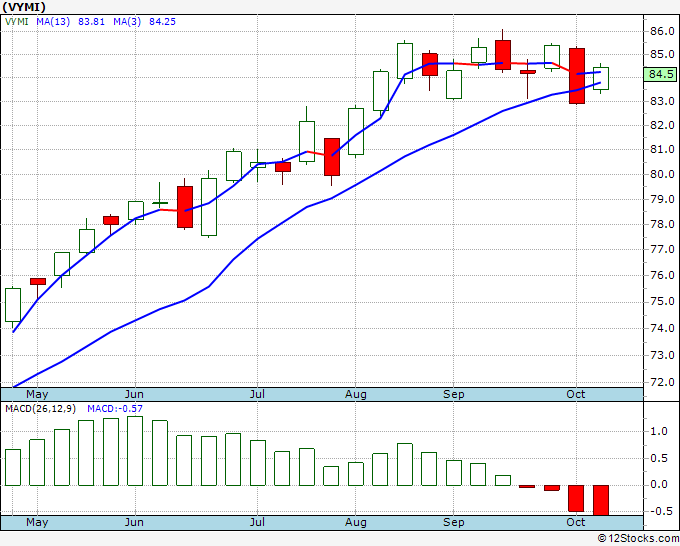Click the 74.0 price axis label

[662, 328]
